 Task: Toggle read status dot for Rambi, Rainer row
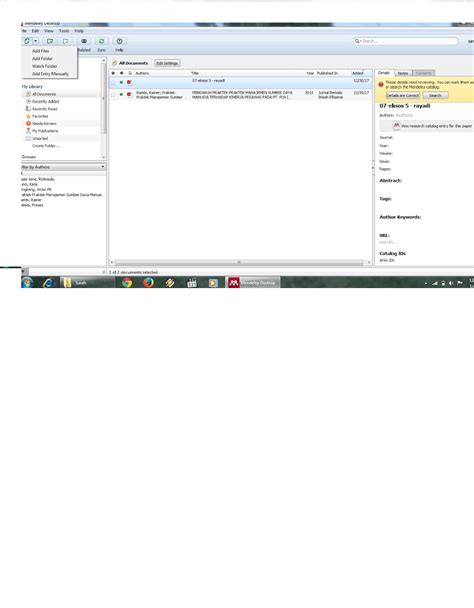[121, 95]
